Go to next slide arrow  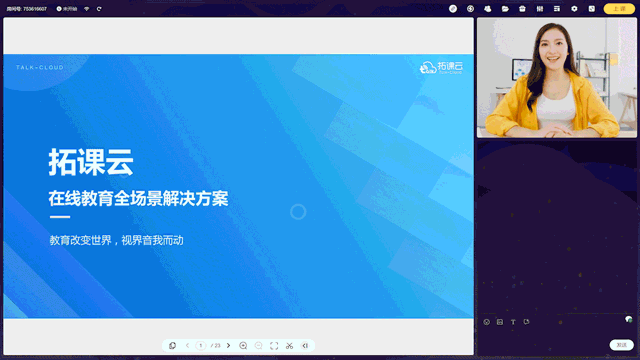click(229, 345)
